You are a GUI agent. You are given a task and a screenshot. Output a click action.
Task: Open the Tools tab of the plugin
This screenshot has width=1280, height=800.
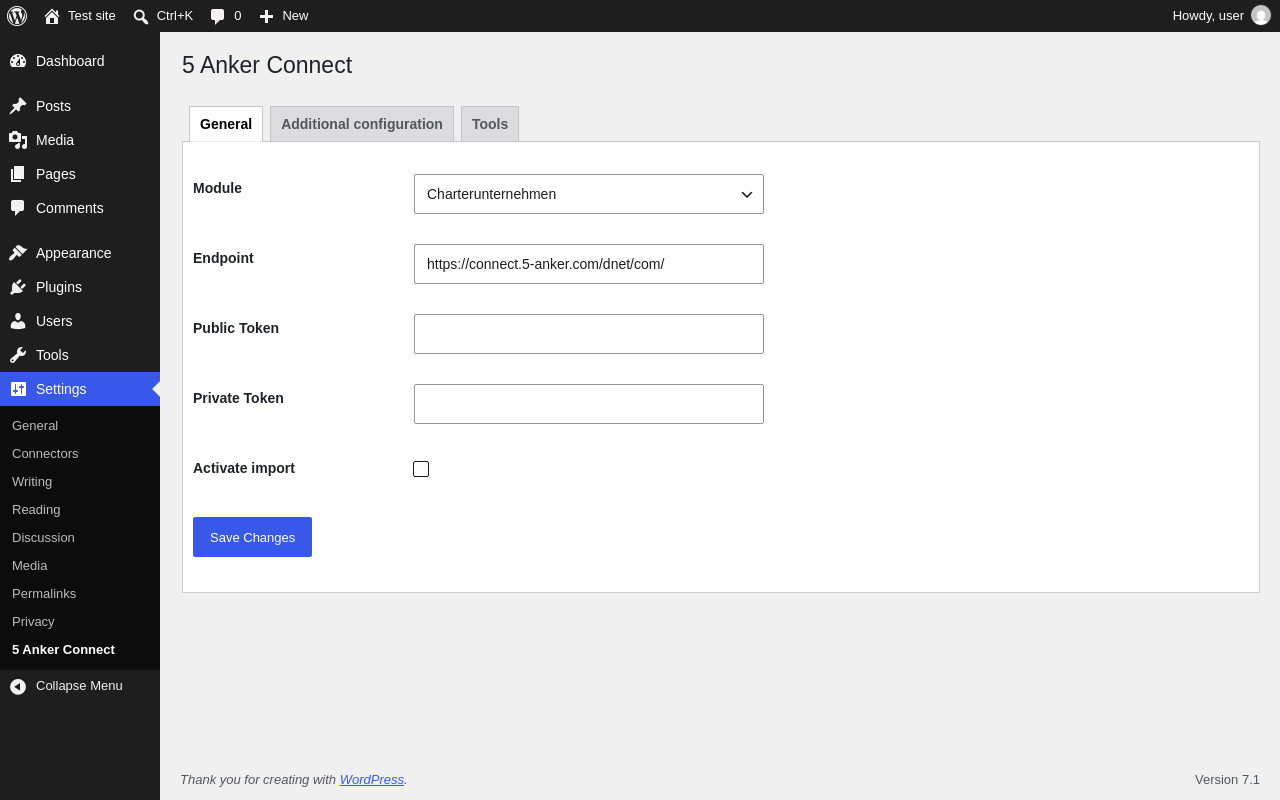[490, 124]
